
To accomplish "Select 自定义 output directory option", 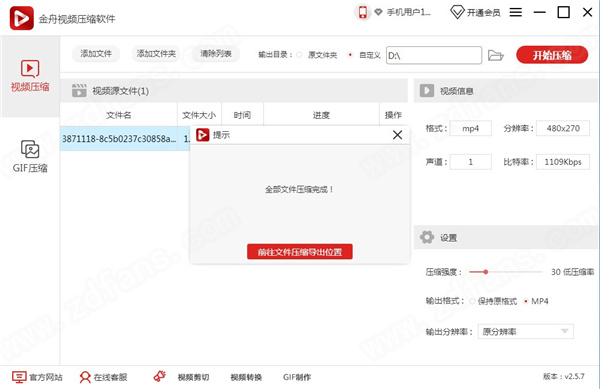I will 350,55.
